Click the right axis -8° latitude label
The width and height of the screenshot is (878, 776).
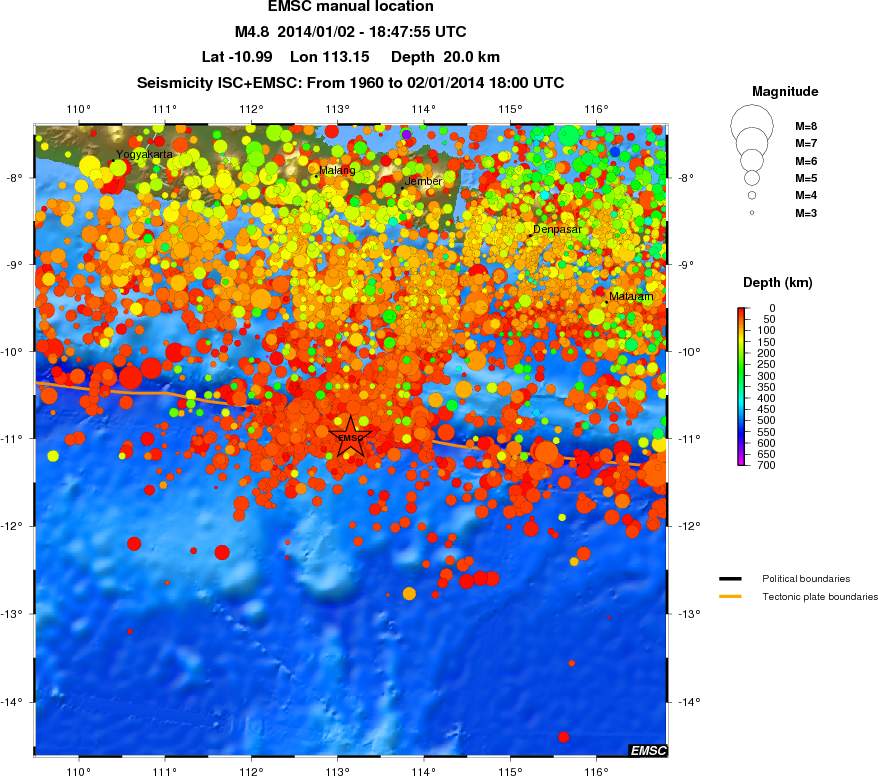[686, 177]
